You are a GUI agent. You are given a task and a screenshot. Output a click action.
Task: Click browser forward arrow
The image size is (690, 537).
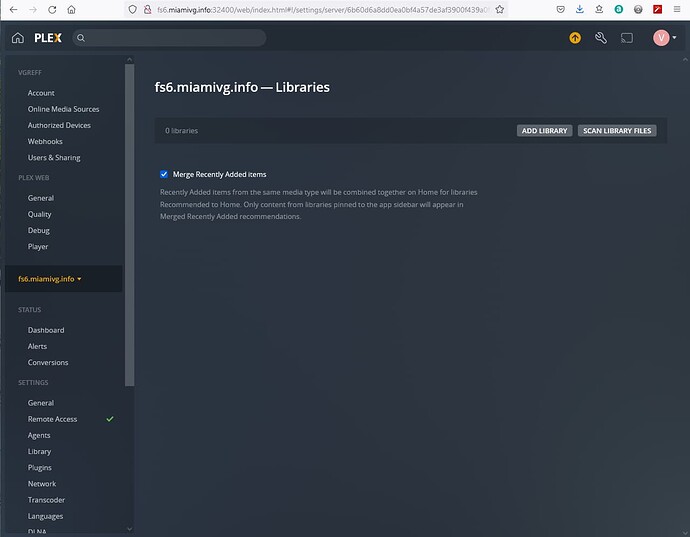coord(33,9)
